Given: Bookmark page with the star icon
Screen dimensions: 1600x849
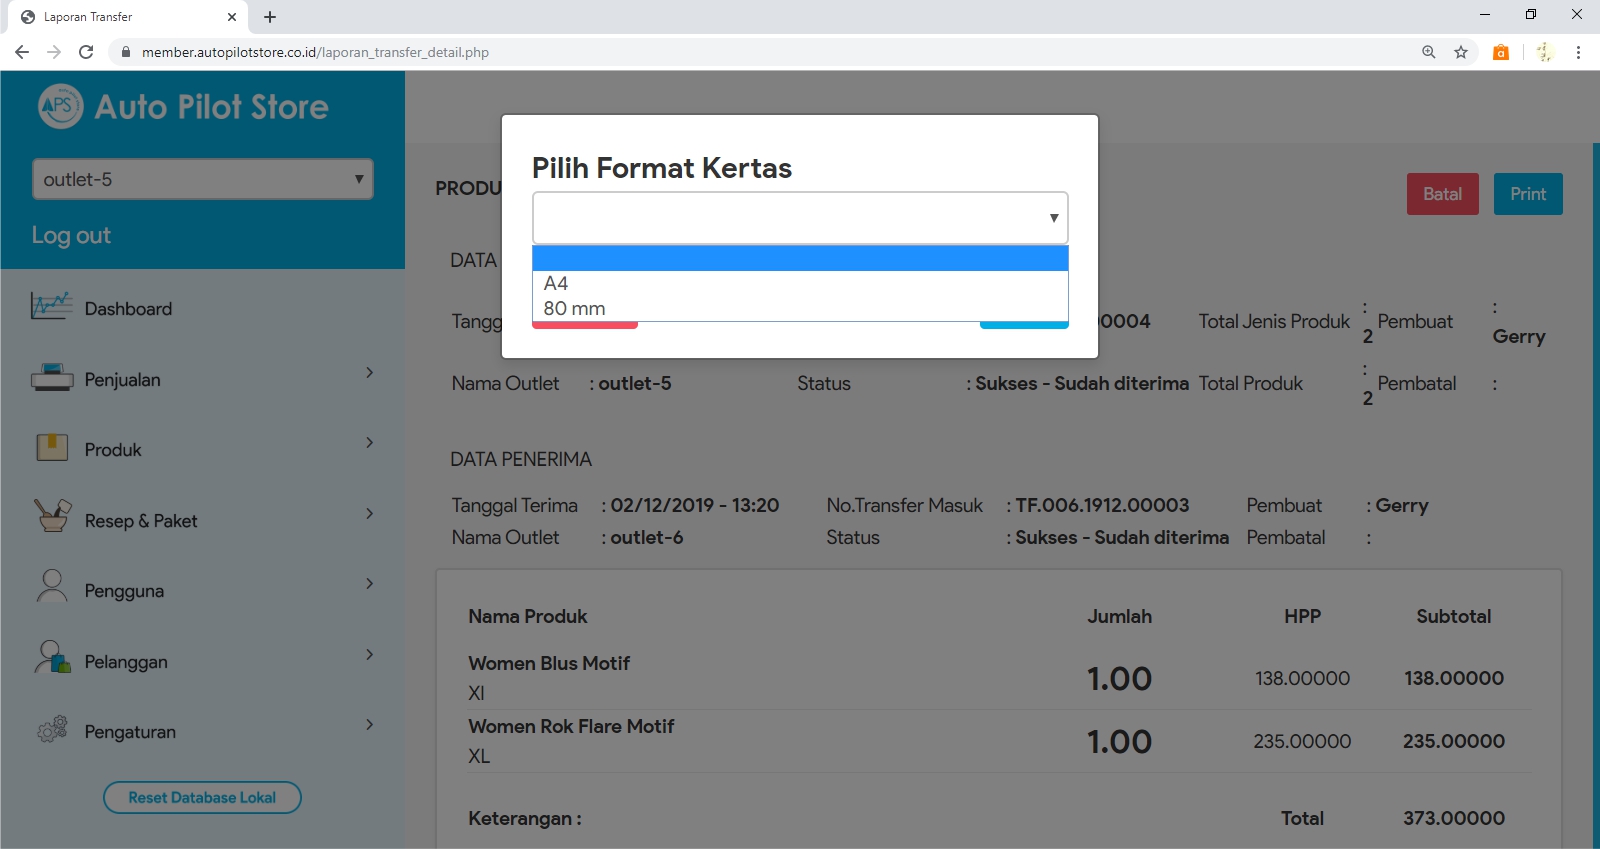Looking at the screenshot, I should (1461, 52).
